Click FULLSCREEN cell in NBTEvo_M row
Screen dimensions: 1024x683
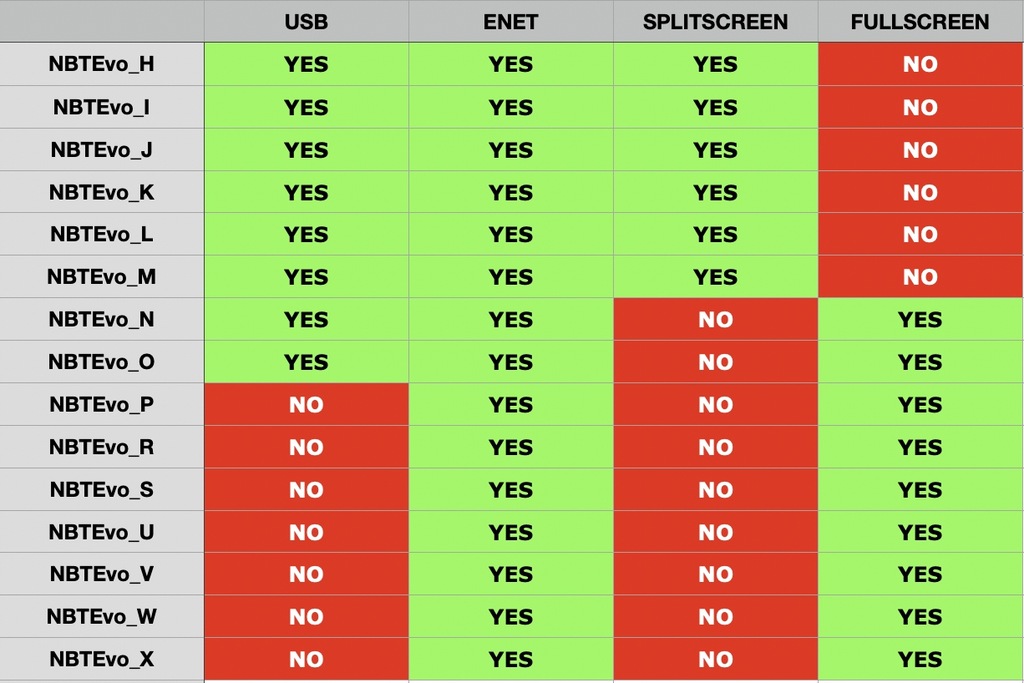click(920, 277)
